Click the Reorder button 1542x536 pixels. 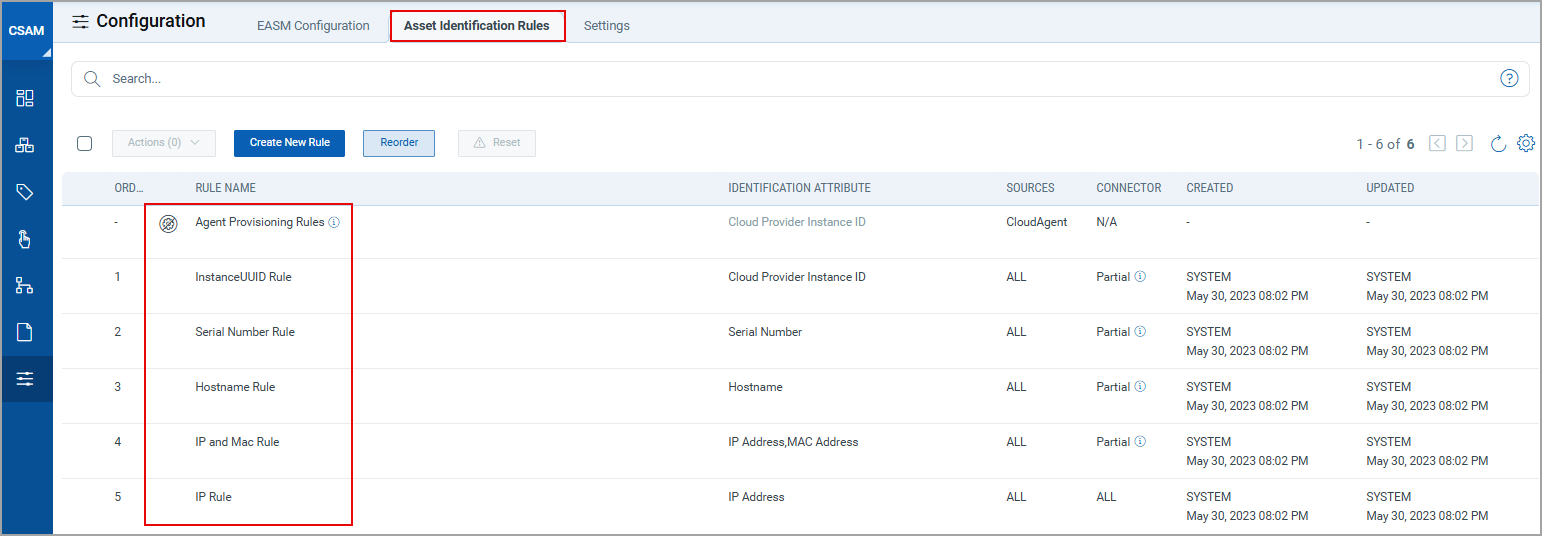(x=399, y=143)
